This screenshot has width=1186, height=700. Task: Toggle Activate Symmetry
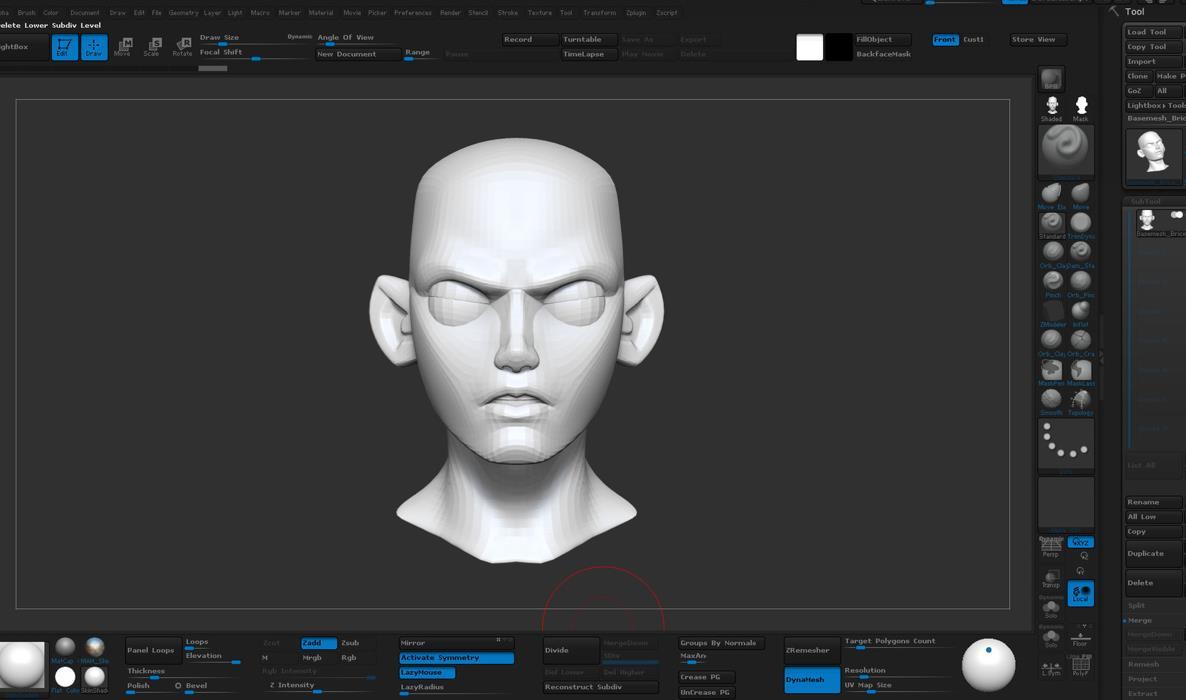click(456, 658)
